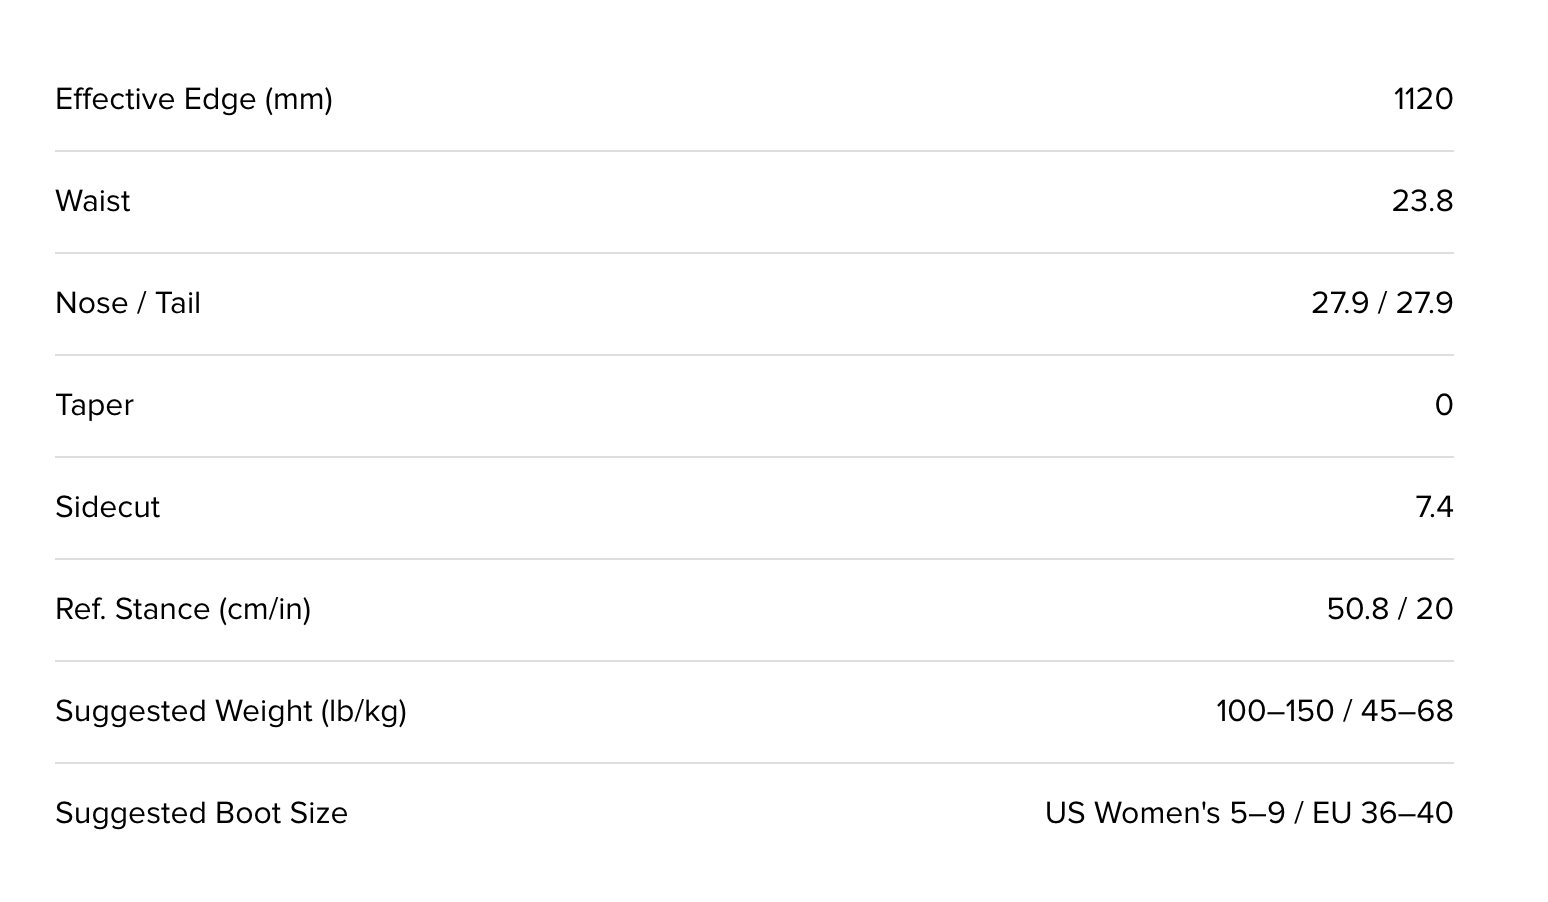Select the Taper value 0

coord(1443,405)
